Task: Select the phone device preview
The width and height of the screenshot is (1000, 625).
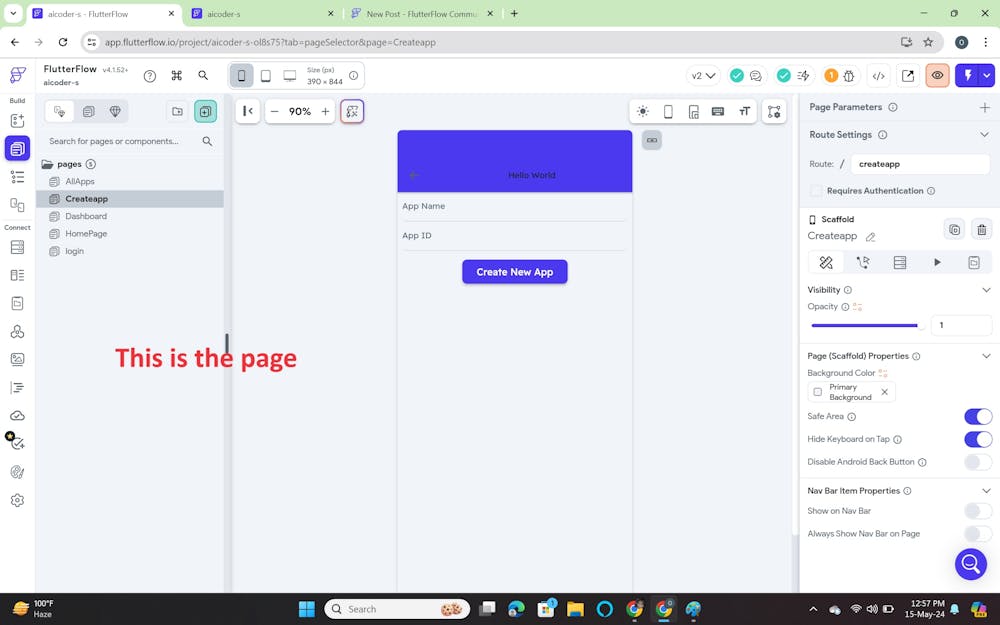Action: pos(242,76)
